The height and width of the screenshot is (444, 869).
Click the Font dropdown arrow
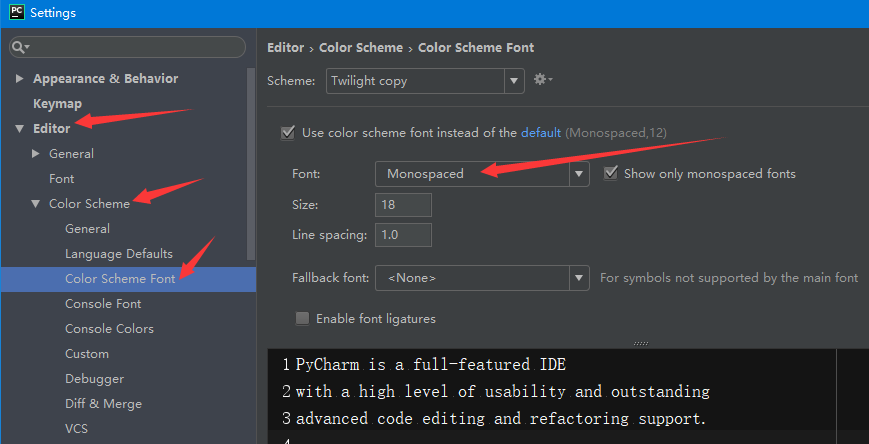click(x=579, y=174)
